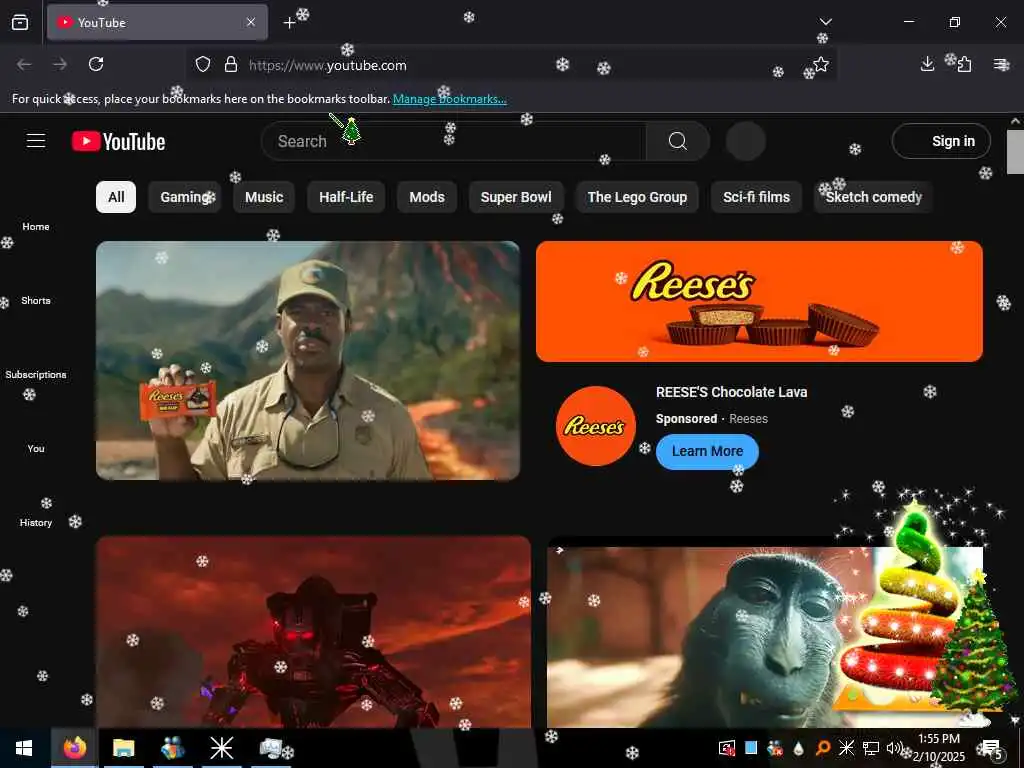Viewport: 1024px width, 768px height.
Task: Open the Firefox Downloads panel
Action: (x=927, y=64)
